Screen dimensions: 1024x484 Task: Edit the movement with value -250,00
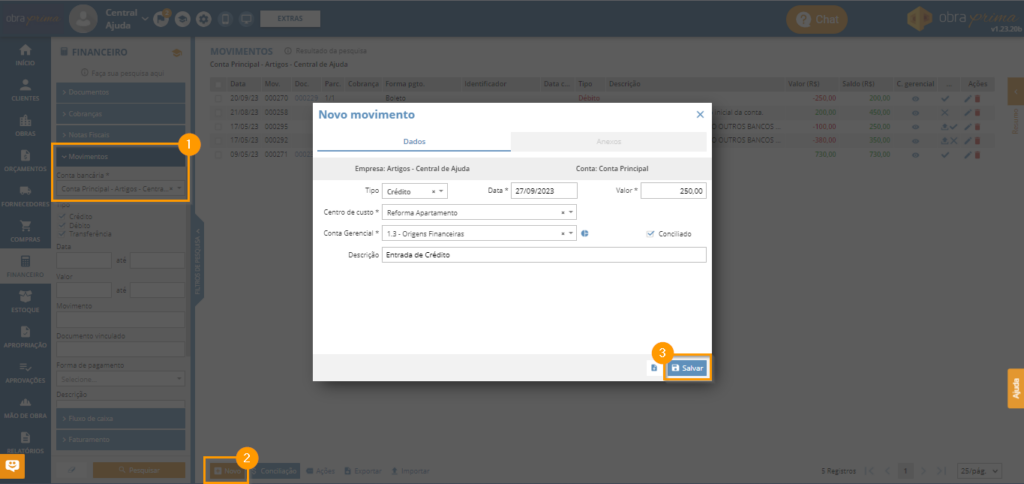[x=968, y=99]
